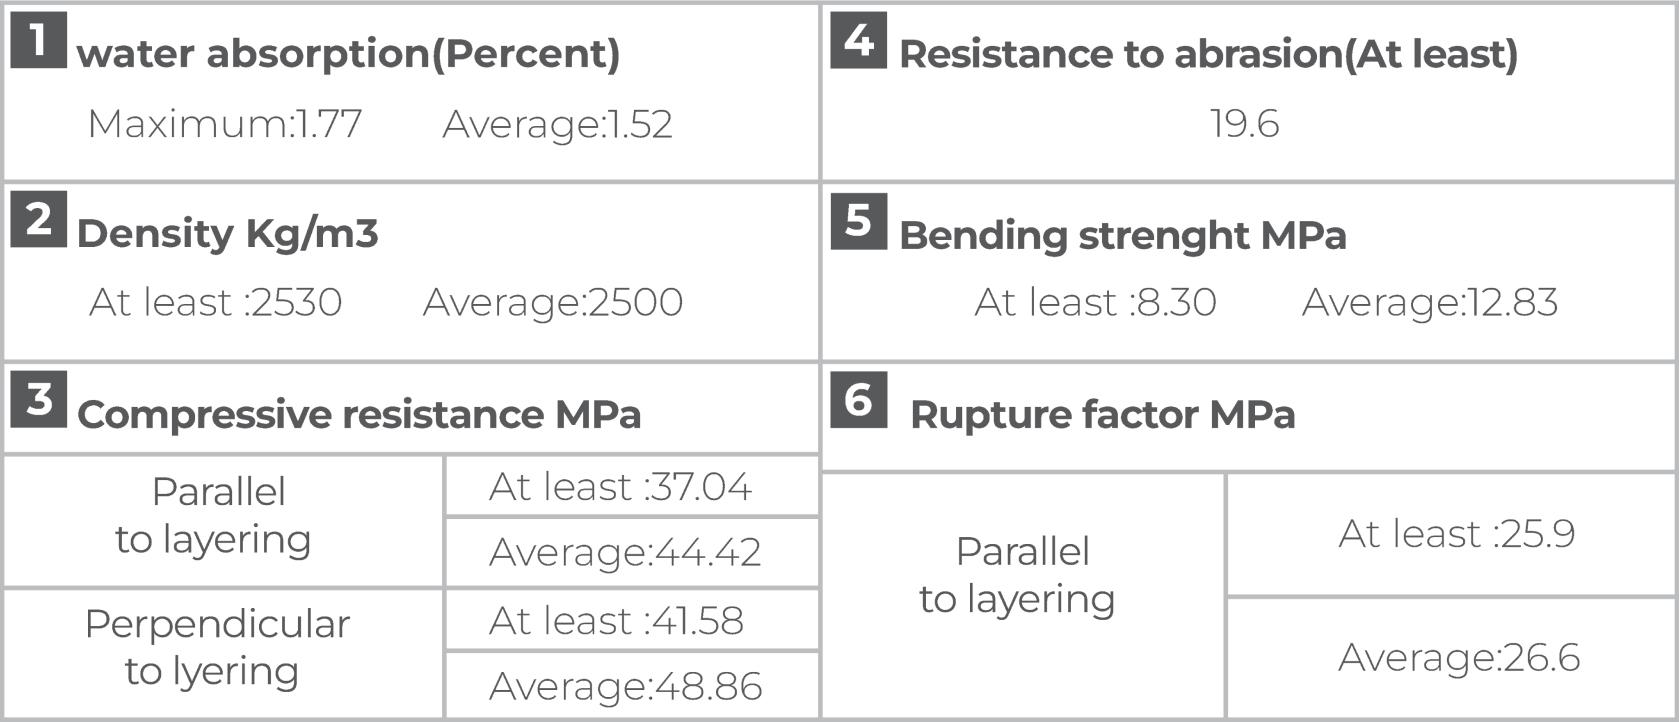Click the Average:12.83 bending value
This screenshot has width=1679, height=722.
click(x=1430, y=302)
